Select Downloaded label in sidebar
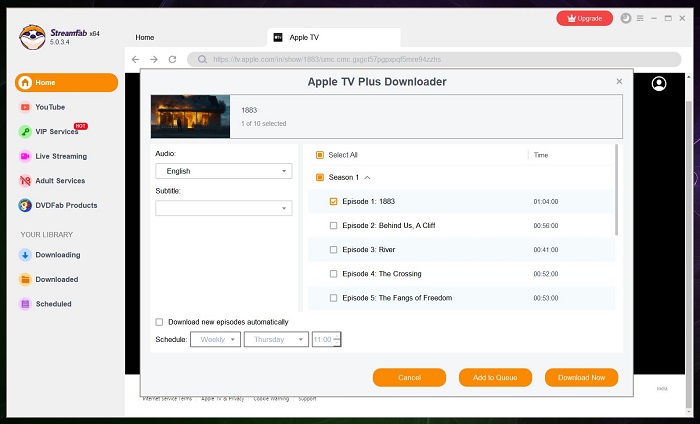Viewport: 700px width, 424px height. [x=57, y=279]
